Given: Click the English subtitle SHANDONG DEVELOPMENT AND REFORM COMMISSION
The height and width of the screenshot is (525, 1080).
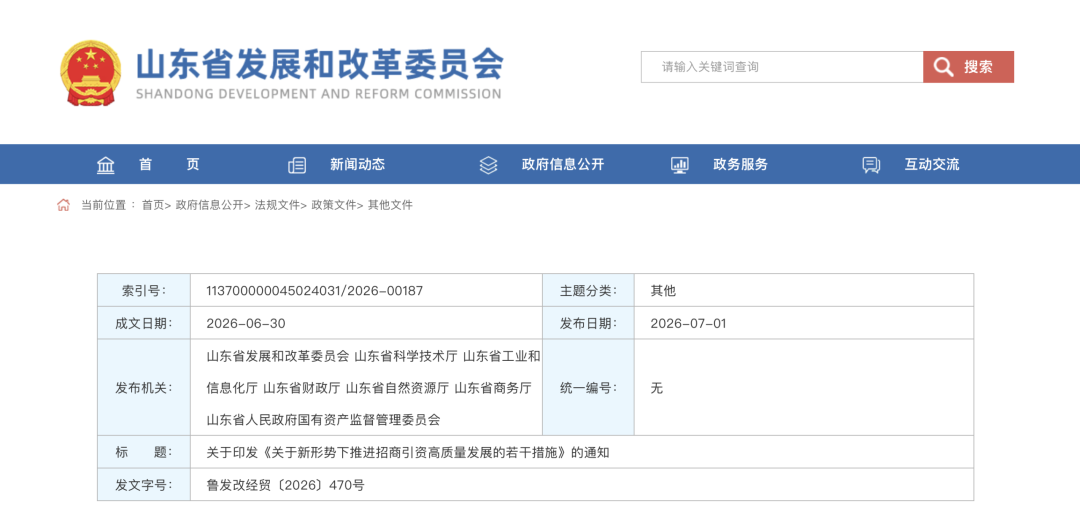Looking at the screenshot, I should tap(319, 94).
